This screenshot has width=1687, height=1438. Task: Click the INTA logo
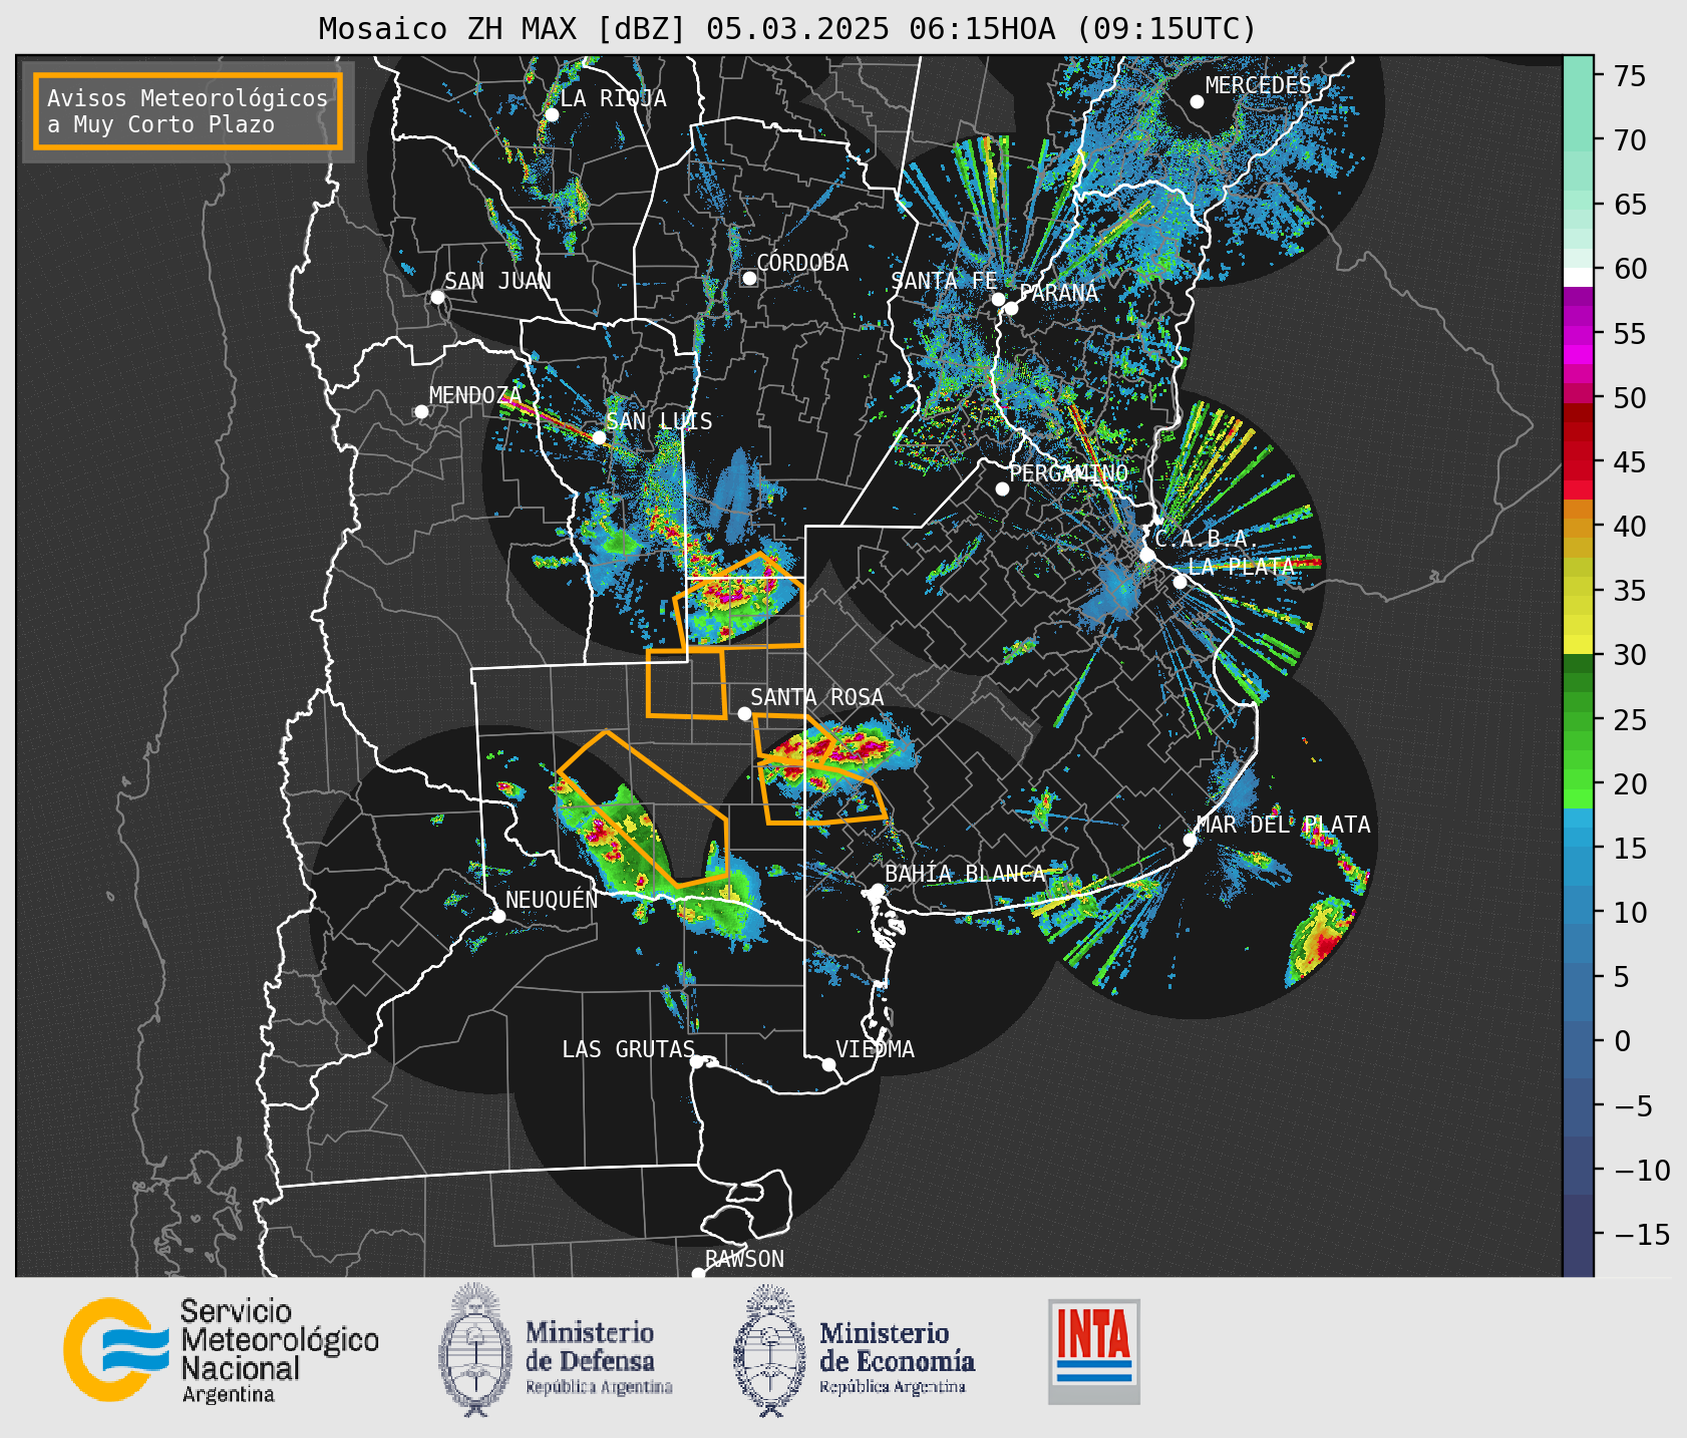(x=1094, y=1352)
